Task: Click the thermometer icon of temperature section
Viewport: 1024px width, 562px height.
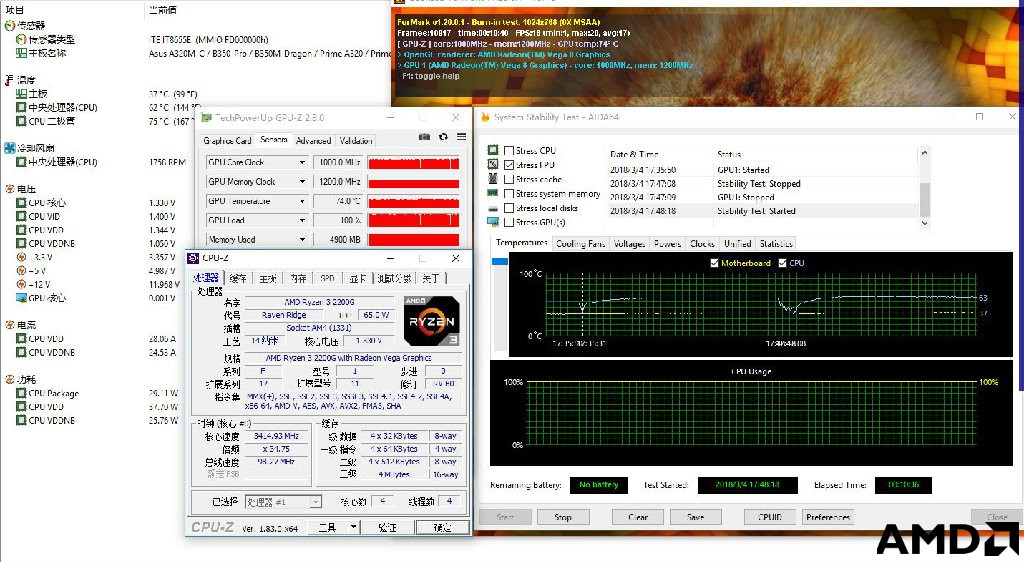Action: click(x=9, y=80)
